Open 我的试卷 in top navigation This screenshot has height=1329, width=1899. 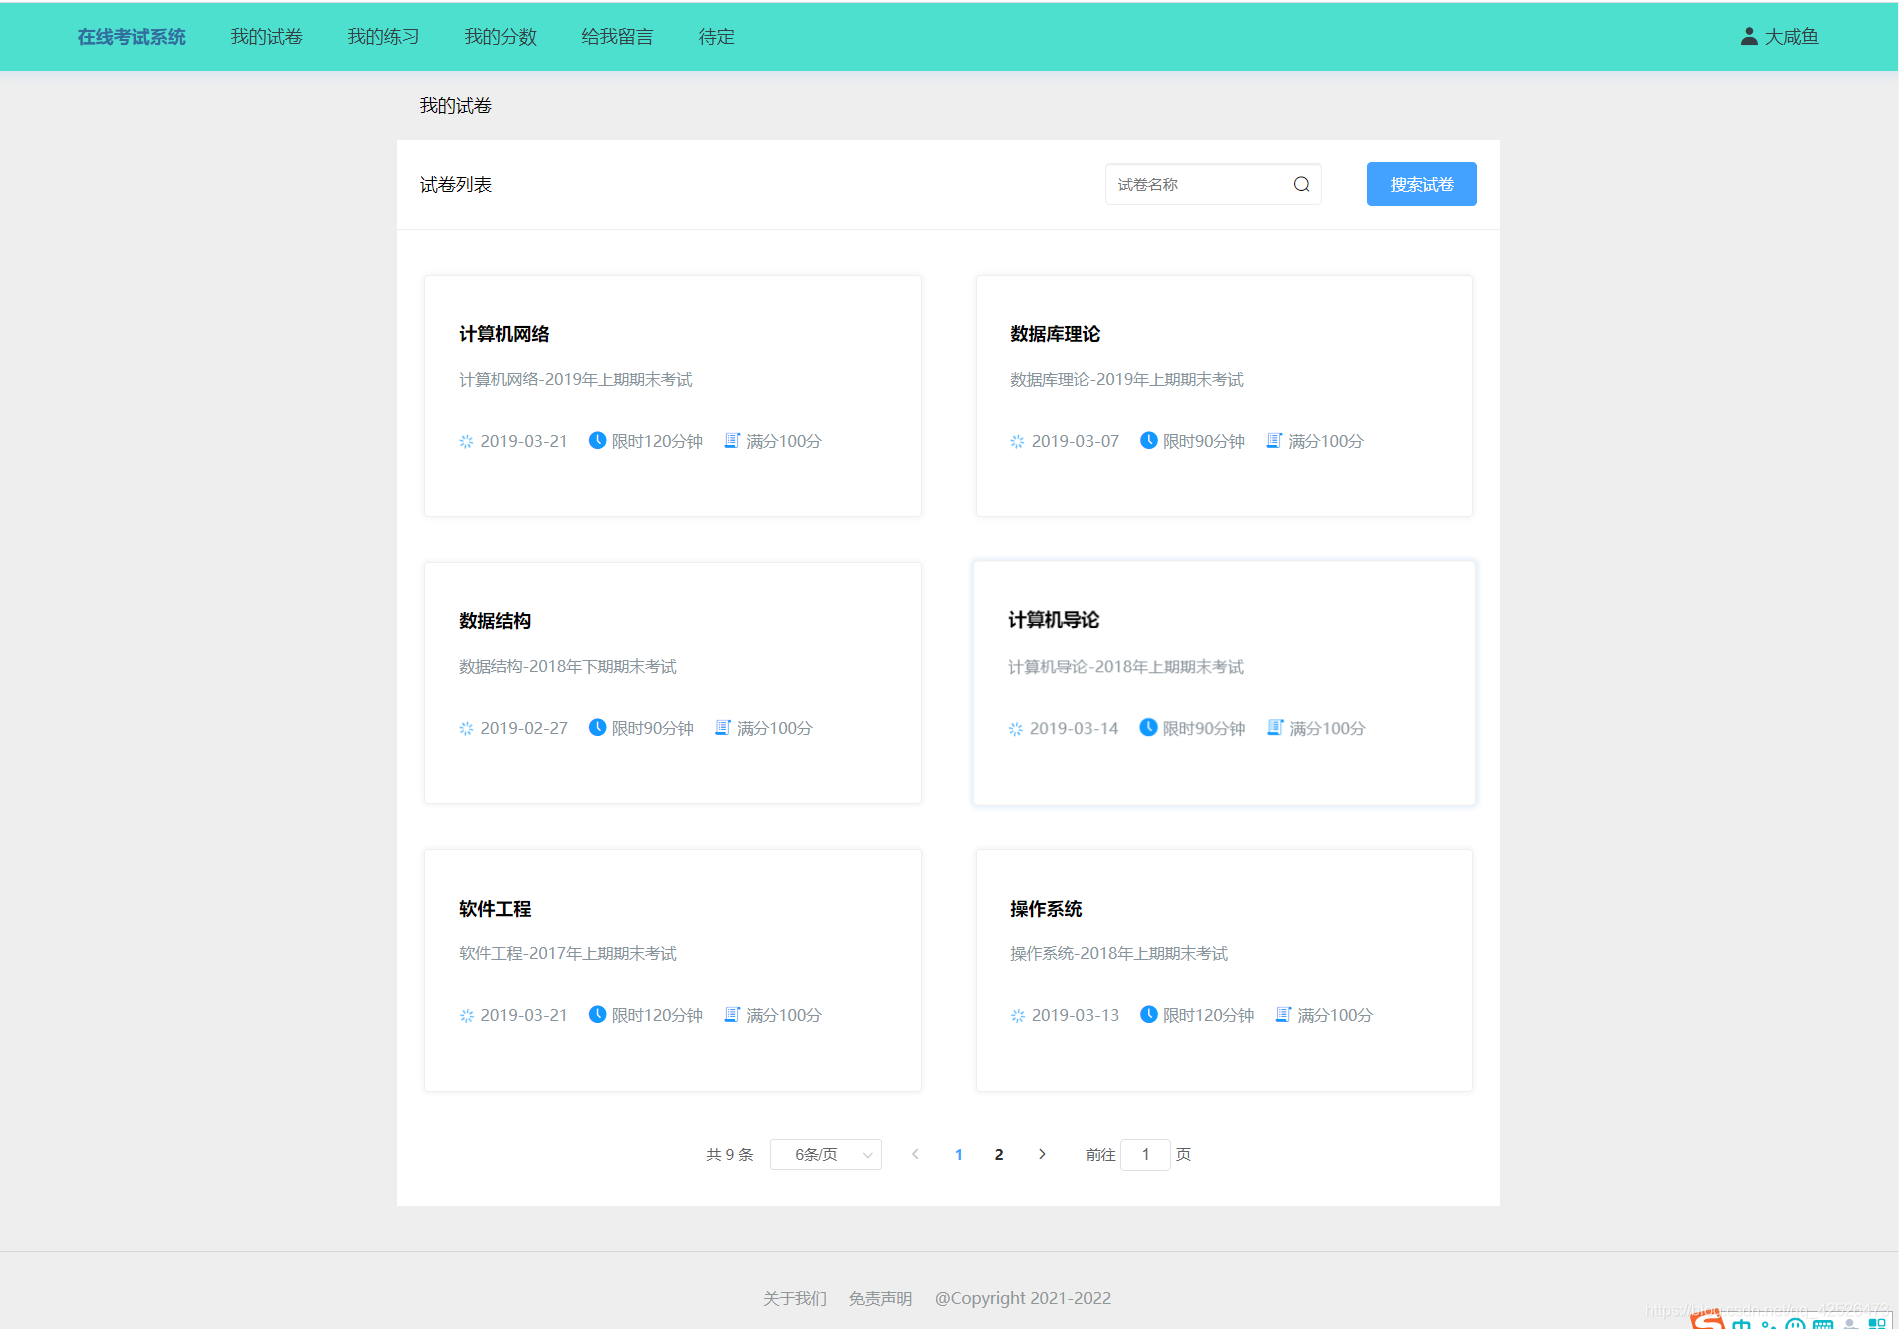click(x=267, y=37)
